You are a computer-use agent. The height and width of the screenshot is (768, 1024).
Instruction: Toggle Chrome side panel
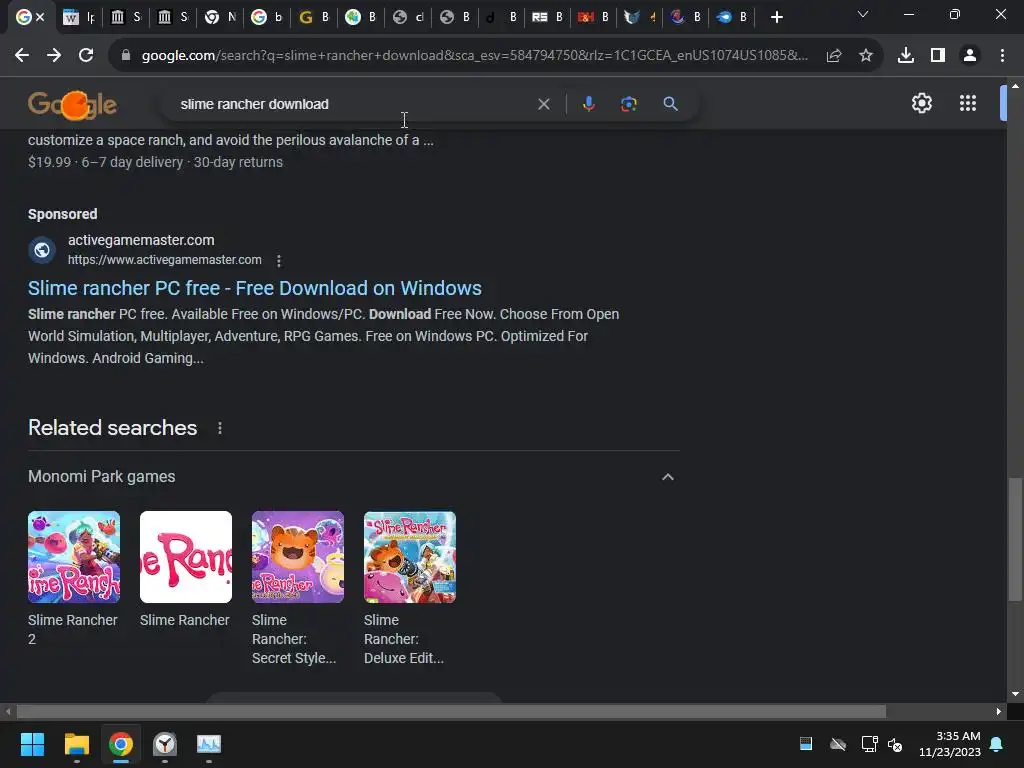pos(938,56)
